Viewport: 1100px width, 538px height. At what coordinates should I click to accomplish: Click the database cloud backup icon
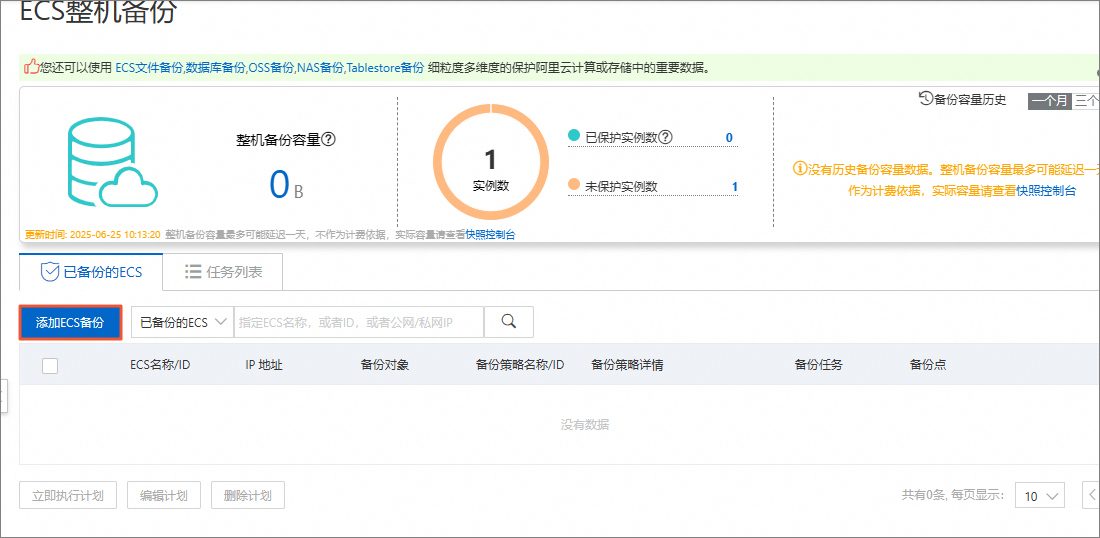[x=112, y=162]
